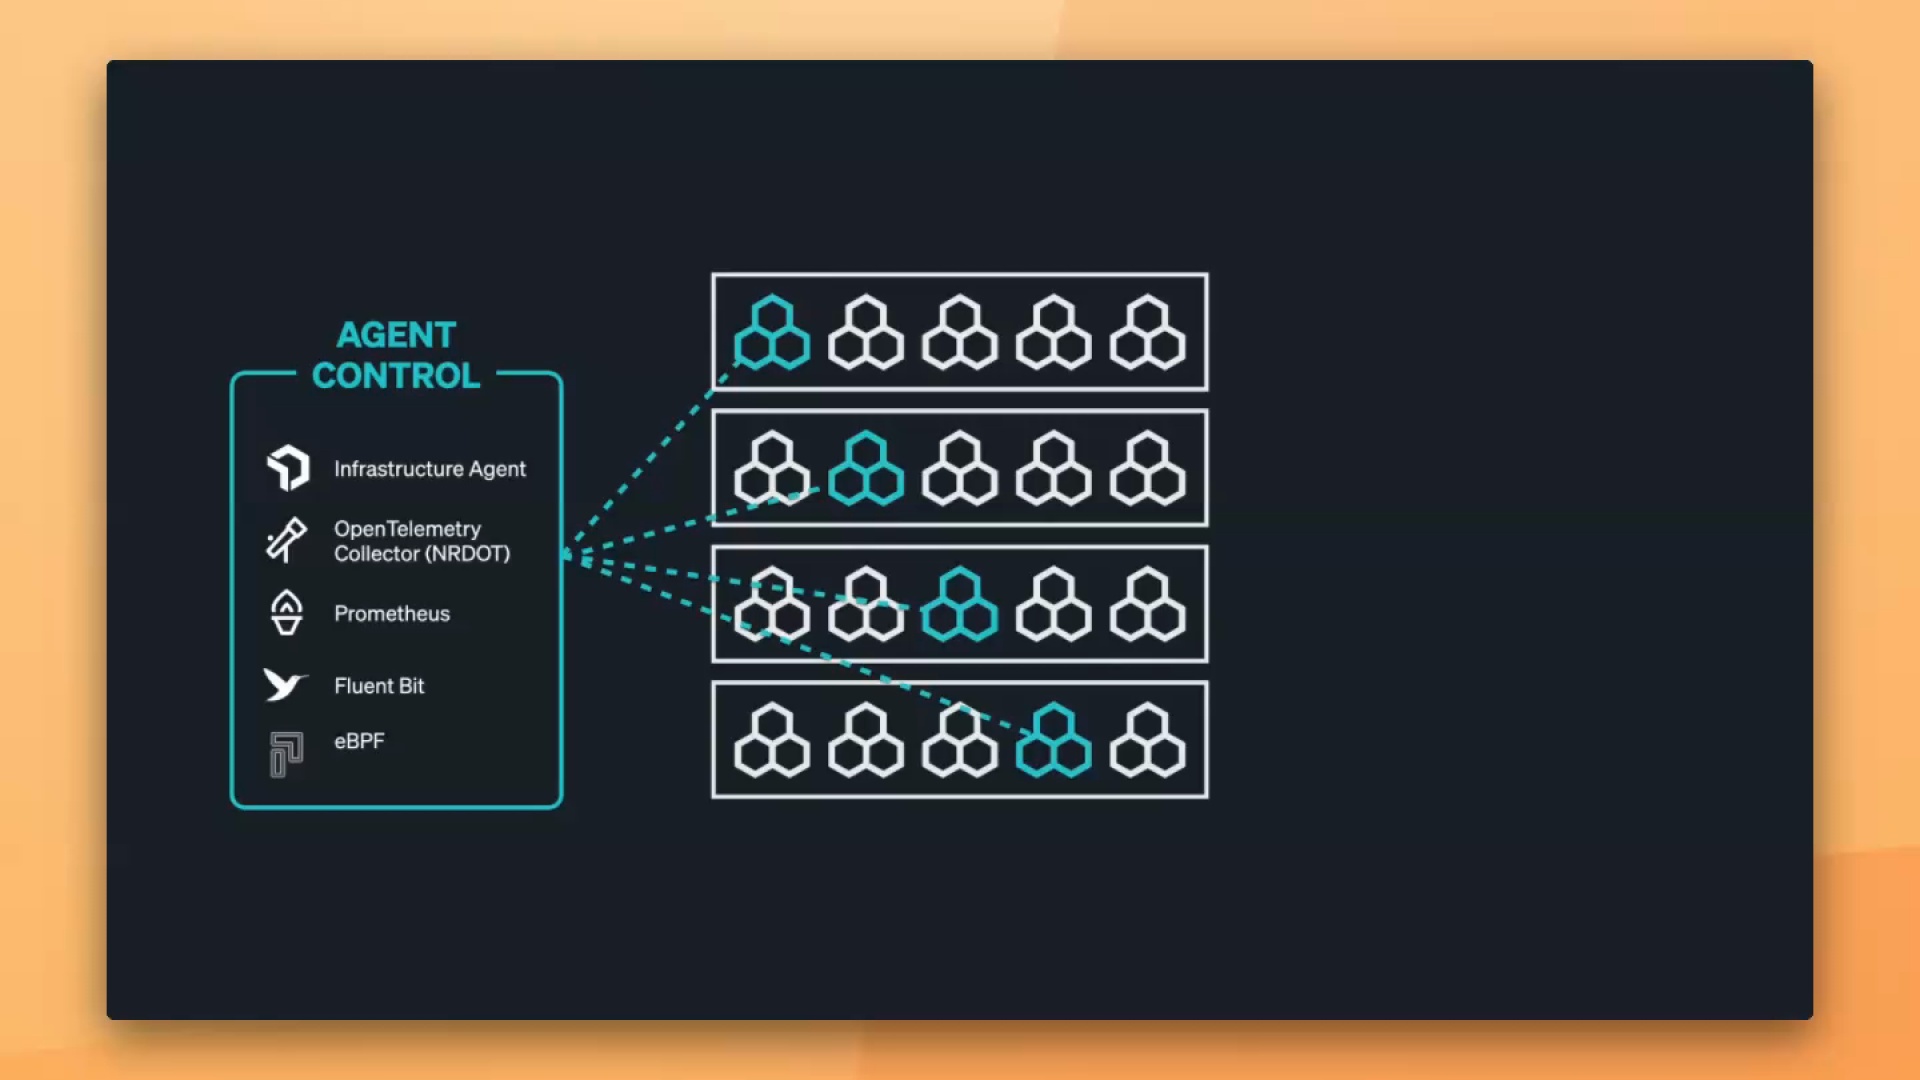Click the New Relic Infrastructure Agent logo icon
This screenshot has width=1920, height=1080.
coord(288,468)
